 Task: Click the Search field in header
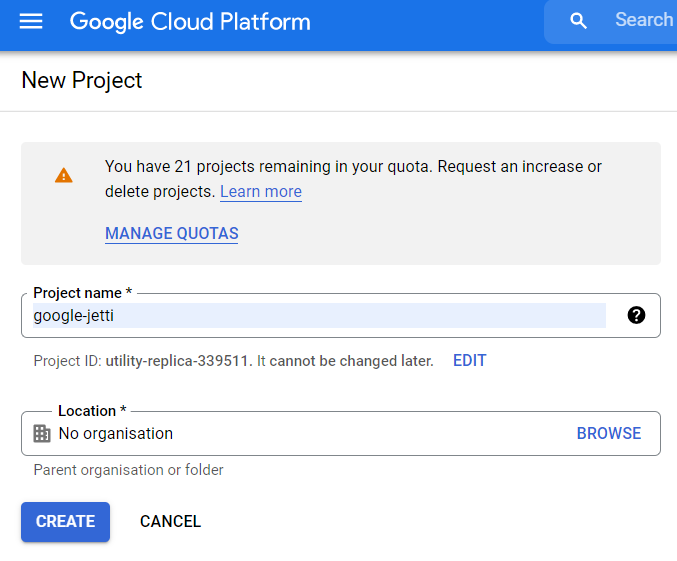(611, 21)
